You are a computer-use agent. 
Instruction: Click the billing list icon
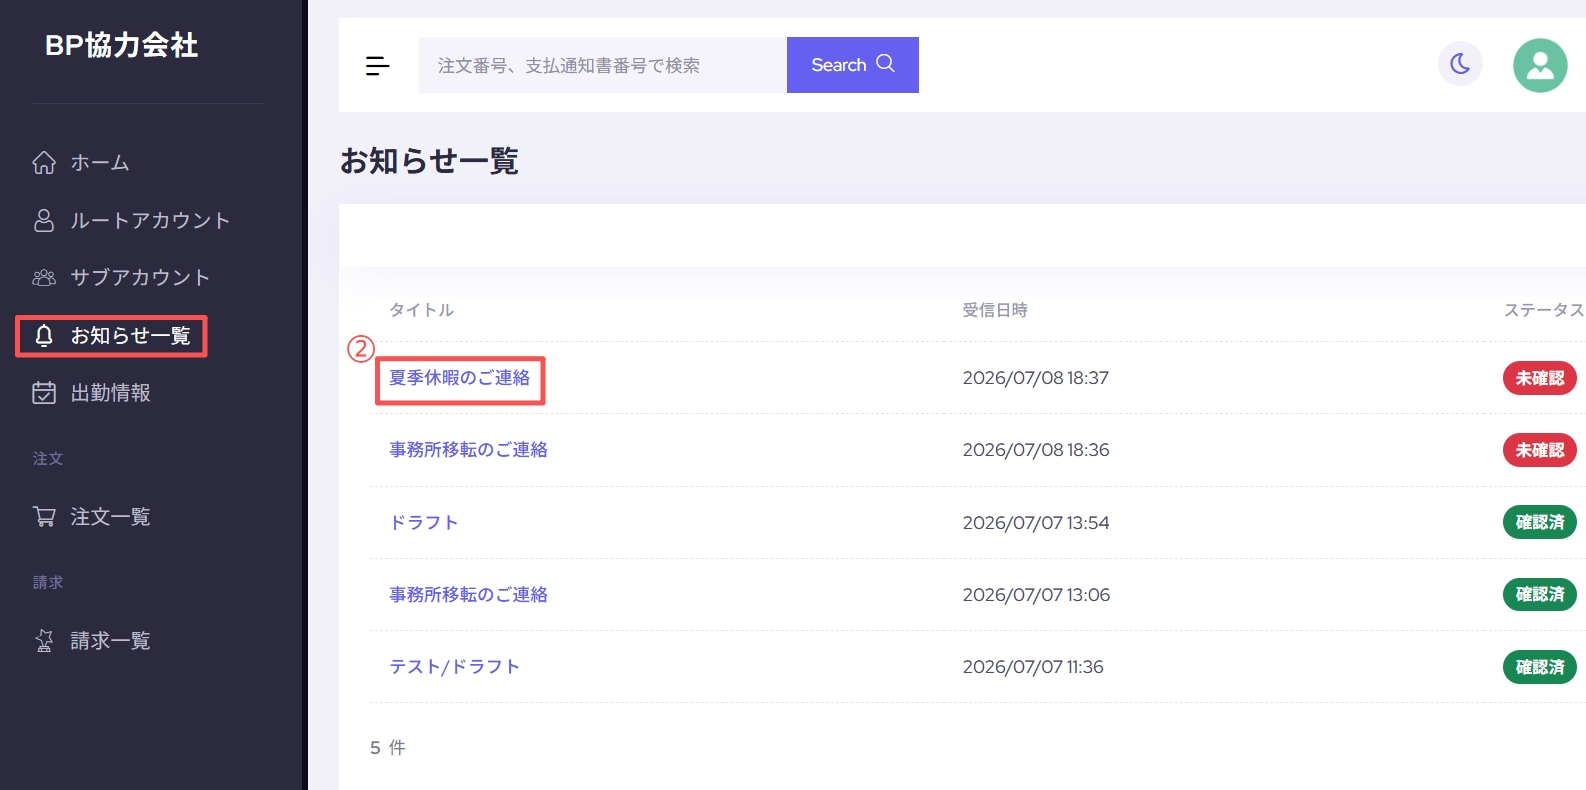[44, 641]
